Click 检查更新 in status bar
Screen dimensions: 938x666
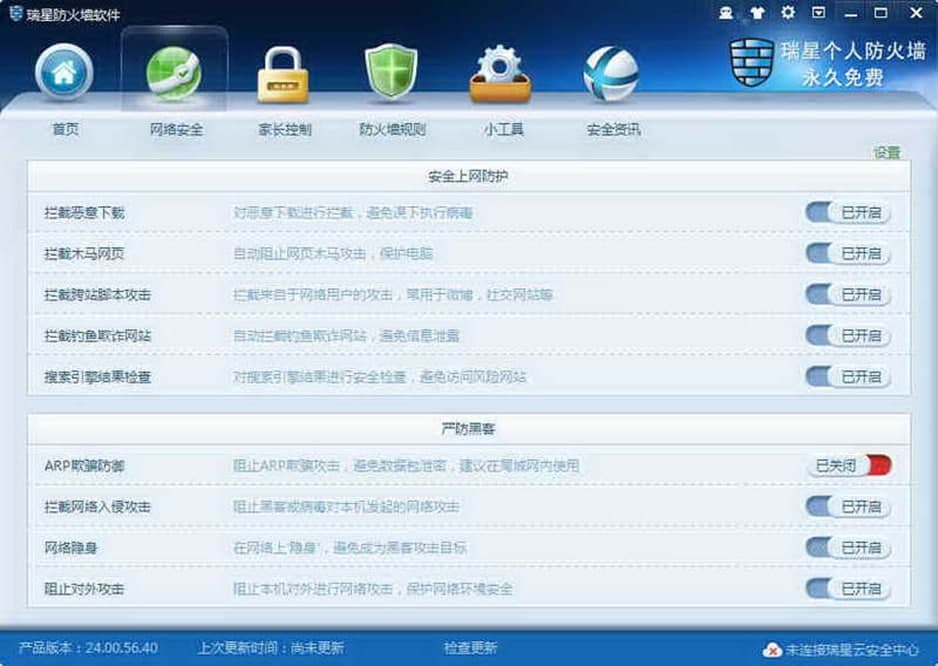point(470,648)
